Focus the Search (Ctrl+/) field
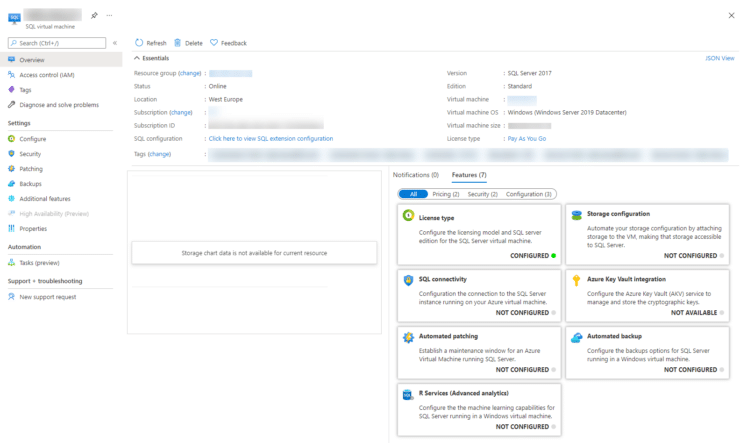This screenshot has height=443, width=740. pyautogui.click(x=57, y=43)
